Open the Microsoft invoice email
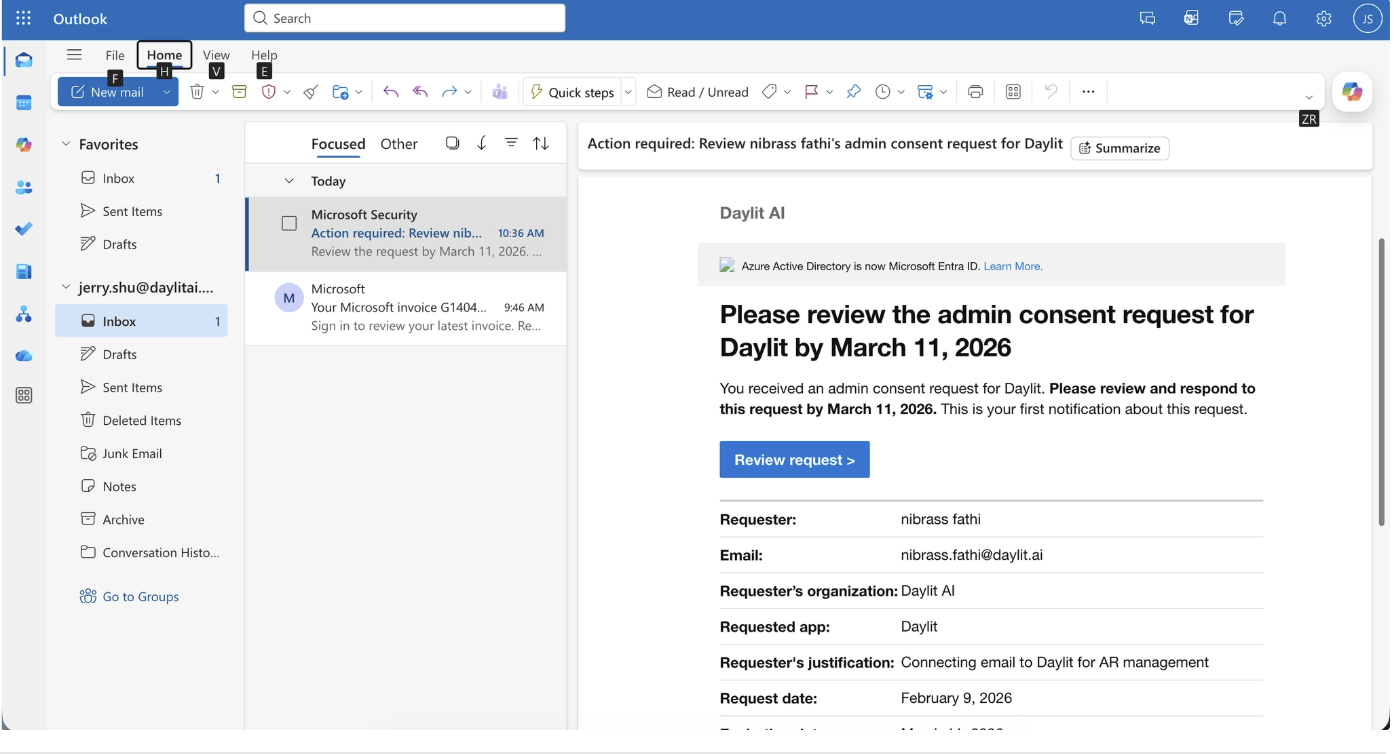This screenshot has height=754, width=1394. [x=406, y=308]
